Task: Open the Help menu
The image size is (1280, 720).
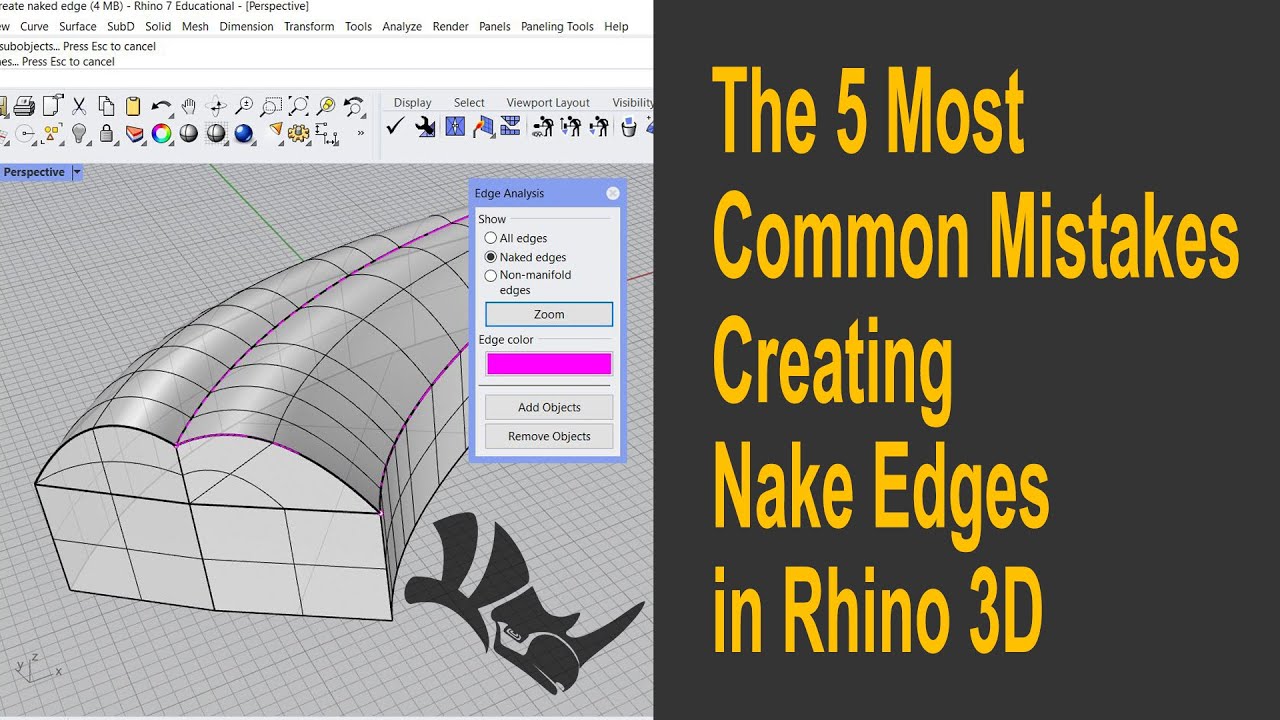Action: coord(616,26)
